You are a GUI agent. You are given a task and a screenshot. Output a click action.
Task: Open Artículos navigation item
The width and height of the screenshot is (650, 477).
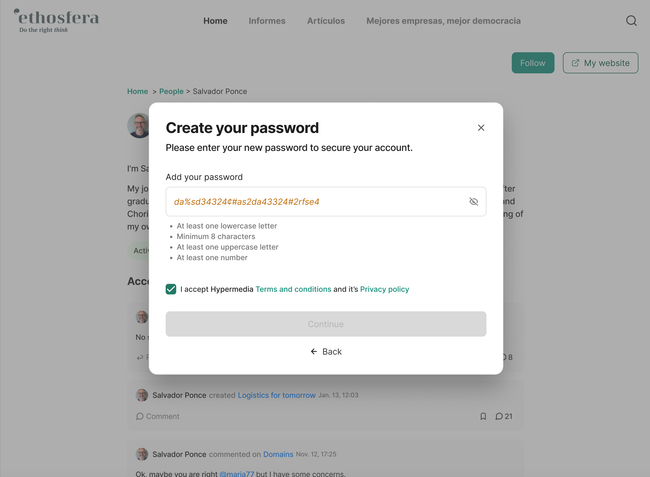[x=326, y=20]
